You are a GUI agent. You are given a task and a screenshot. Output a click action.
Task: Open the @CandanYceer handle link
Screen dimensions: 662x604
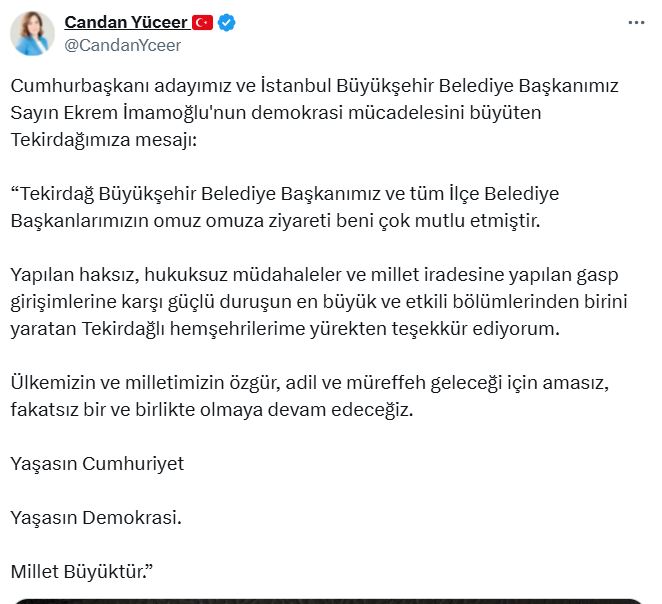click(x=122, y=45)
